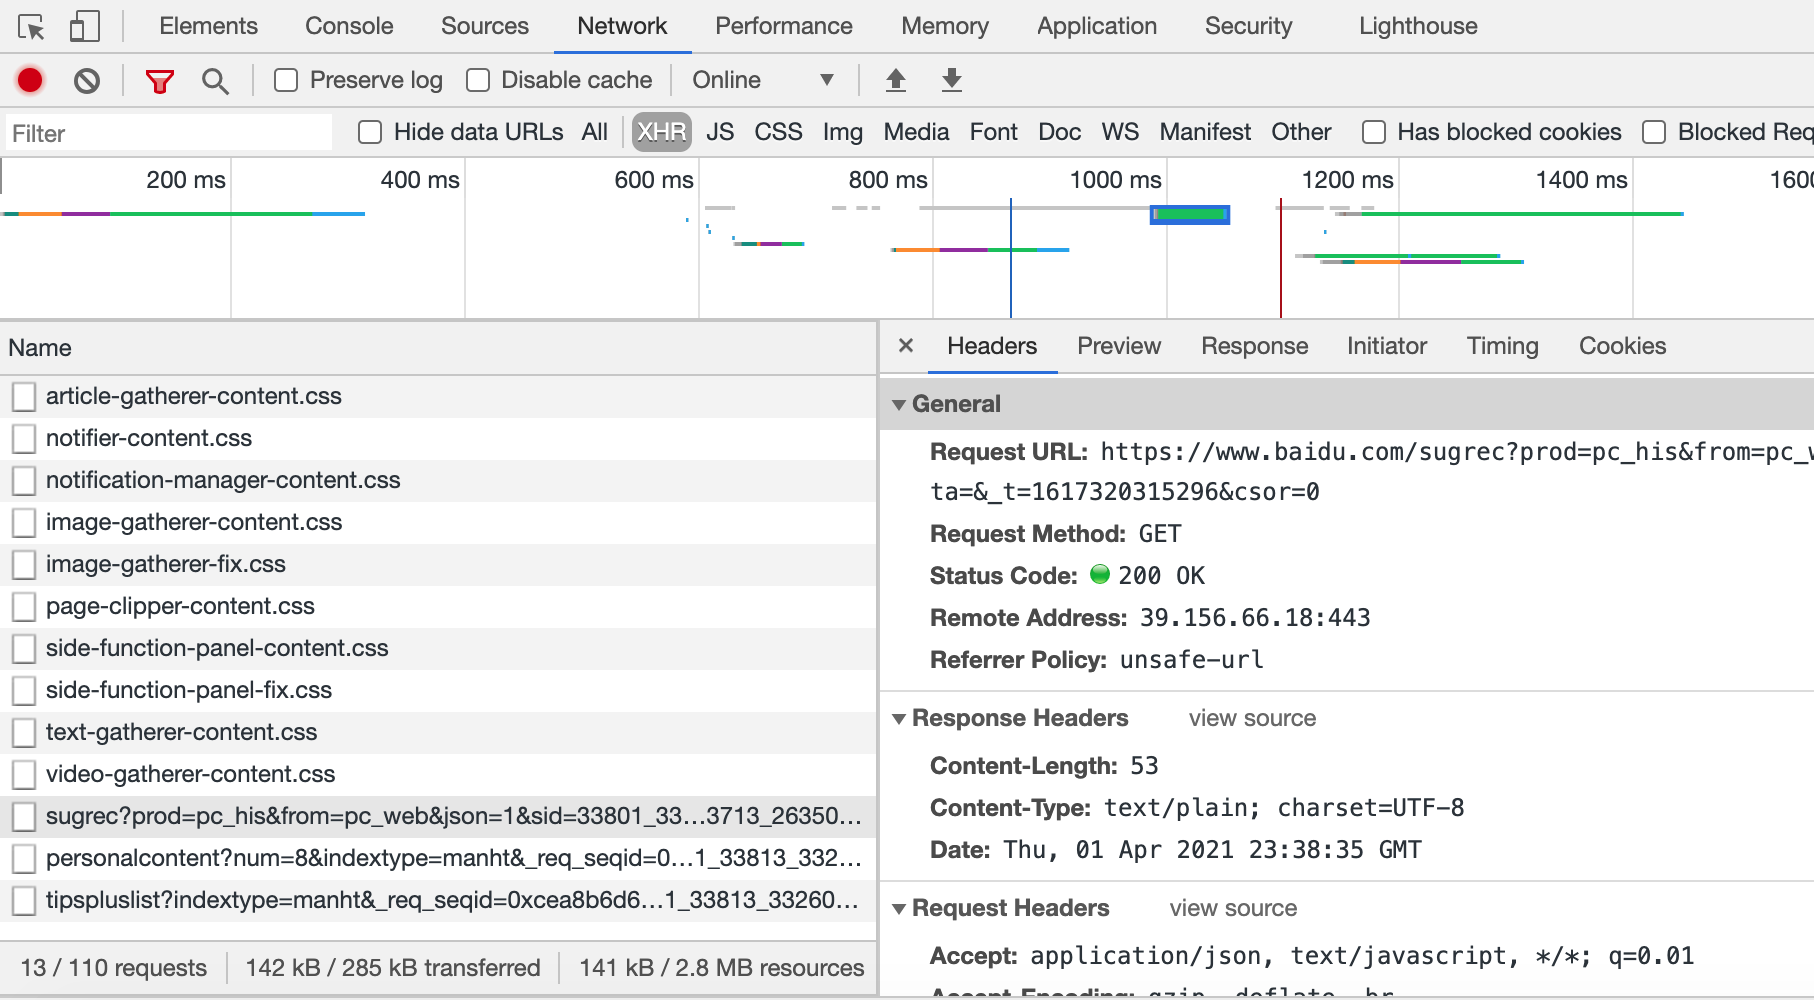The width and height of the screenshot is (1814, 1000).
Task: Collapse the General section
Action: [x=899, y=404]
